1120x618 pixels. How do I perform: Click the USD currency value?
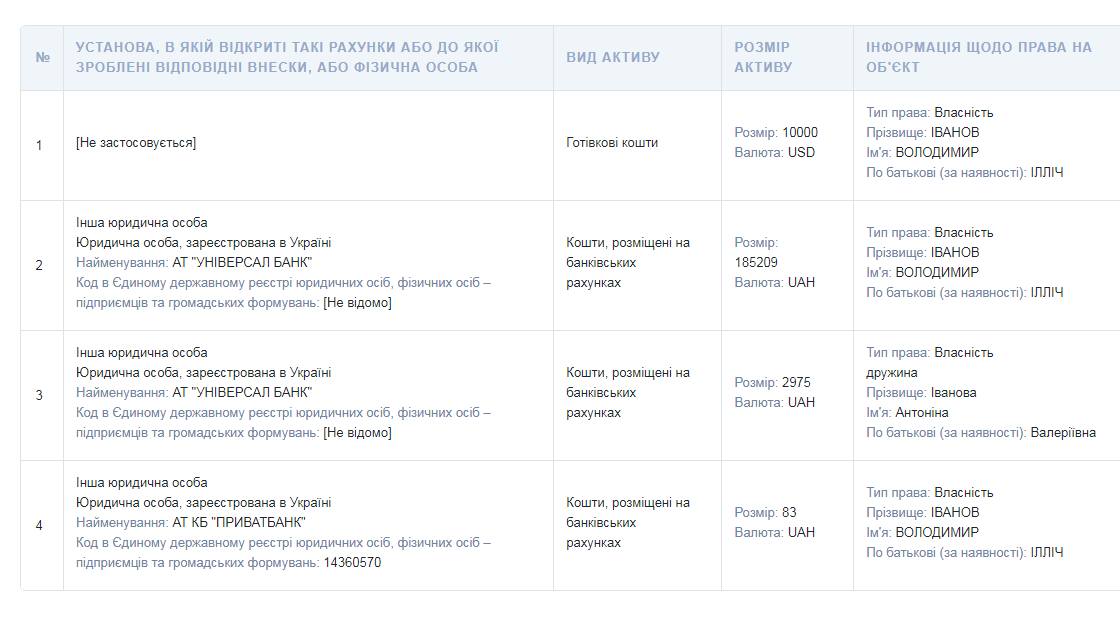(801, 153)
